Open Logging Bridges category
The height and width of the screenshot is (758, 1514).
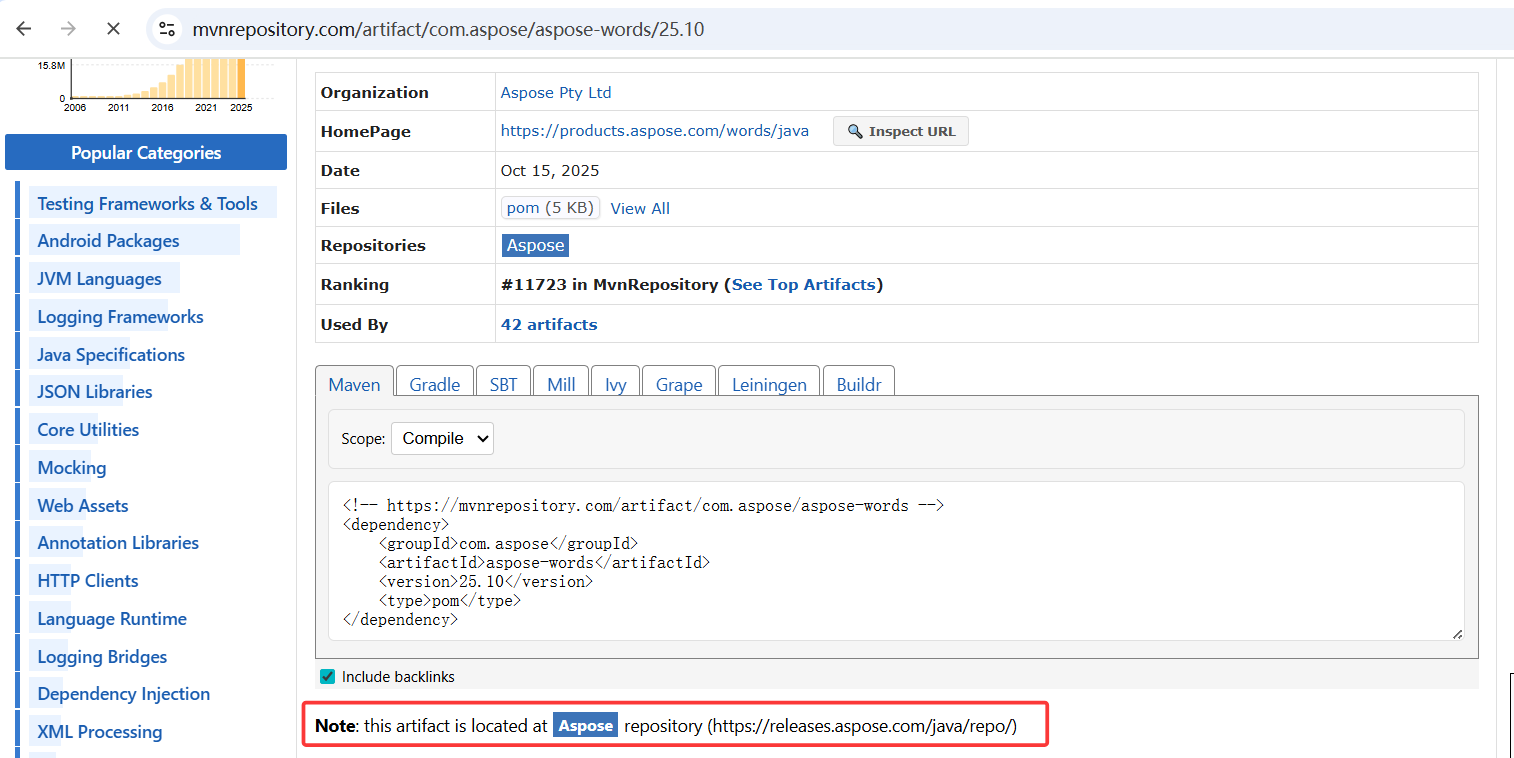[x=102, y=656]
